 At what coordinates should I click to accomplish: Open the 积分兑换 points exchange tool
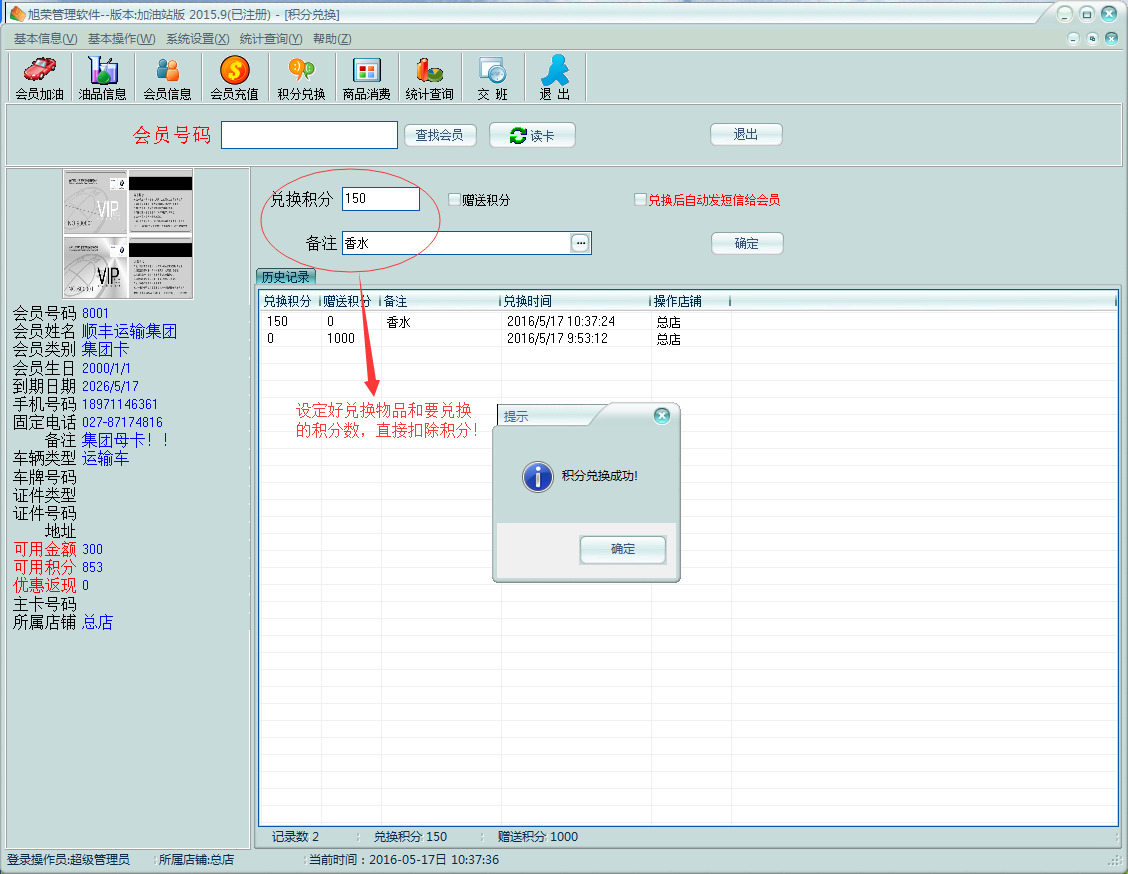coord(301,78)
